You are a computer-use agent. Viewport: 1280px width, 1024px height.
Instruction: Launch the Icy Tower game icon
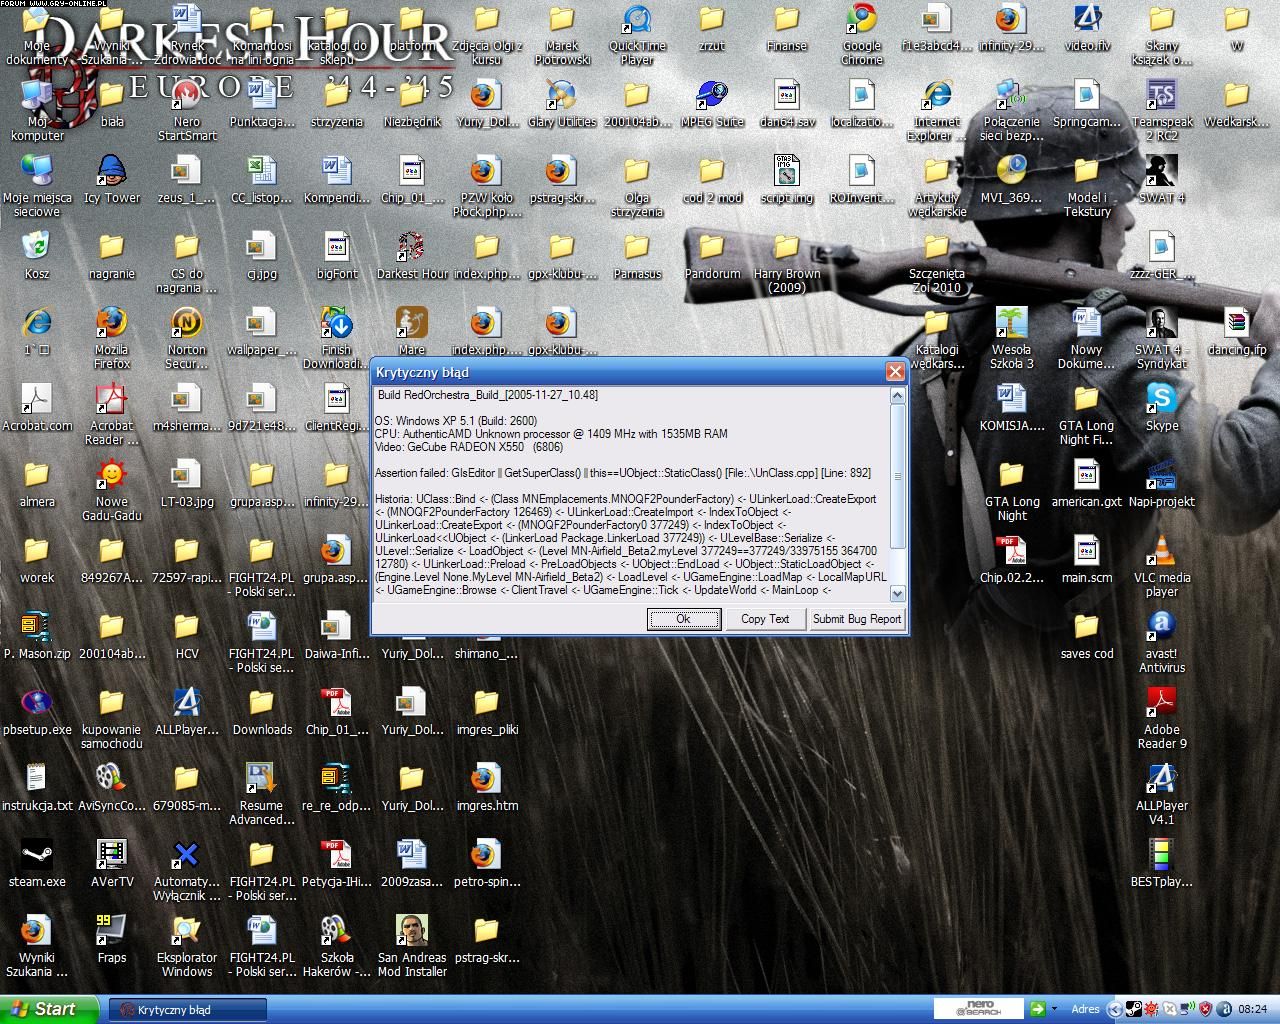[111, 172]
